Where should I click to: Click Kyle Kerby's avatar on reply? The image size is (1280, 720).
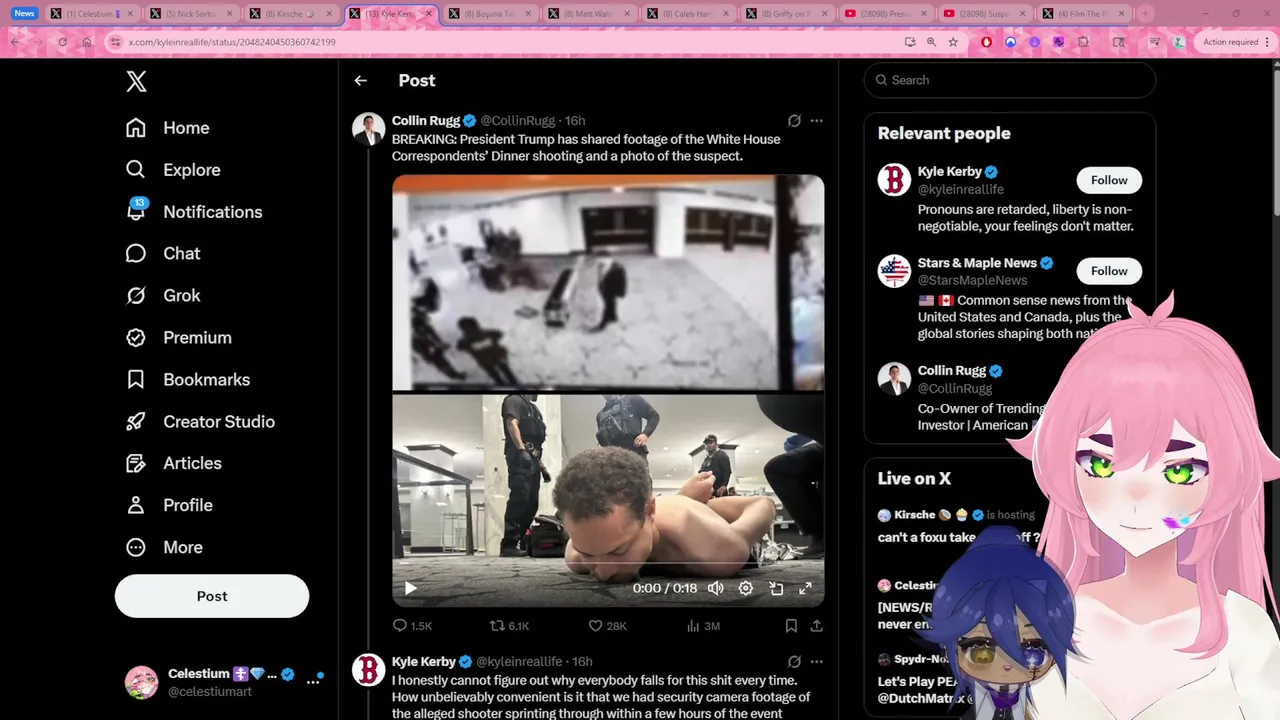pyautogui.click(x=369, y=670)
